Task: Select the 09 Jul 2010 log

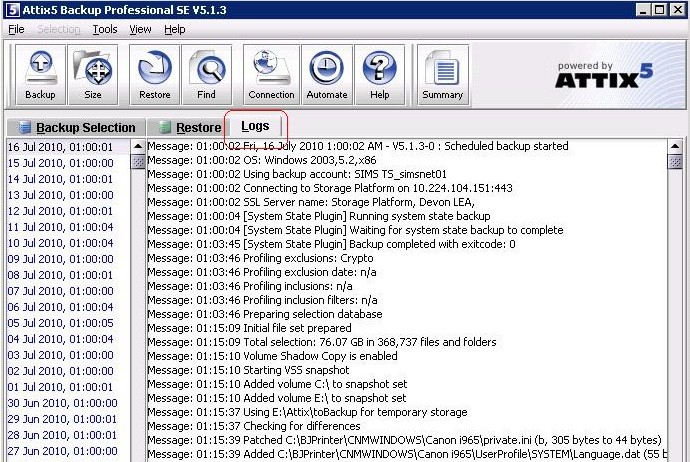Action: click(61, 259)
